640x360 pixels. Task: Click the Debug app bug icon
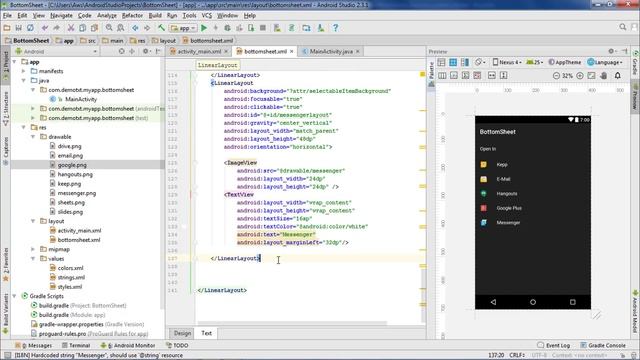click(227, 28)
